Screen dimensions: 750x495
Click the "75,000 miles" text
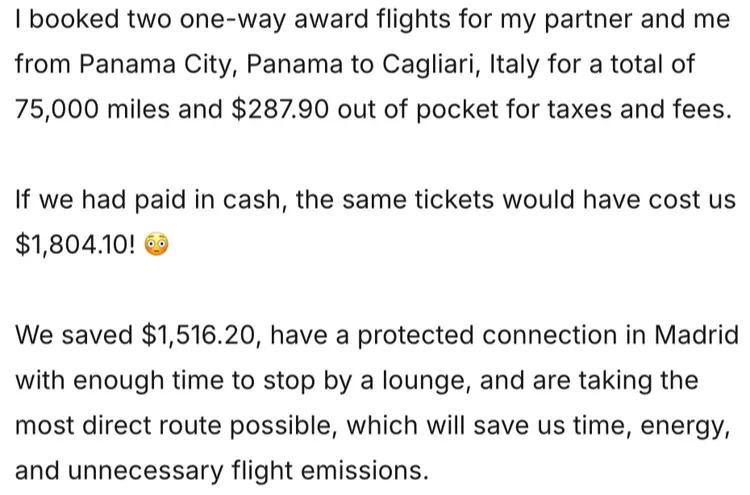[76, 110]
